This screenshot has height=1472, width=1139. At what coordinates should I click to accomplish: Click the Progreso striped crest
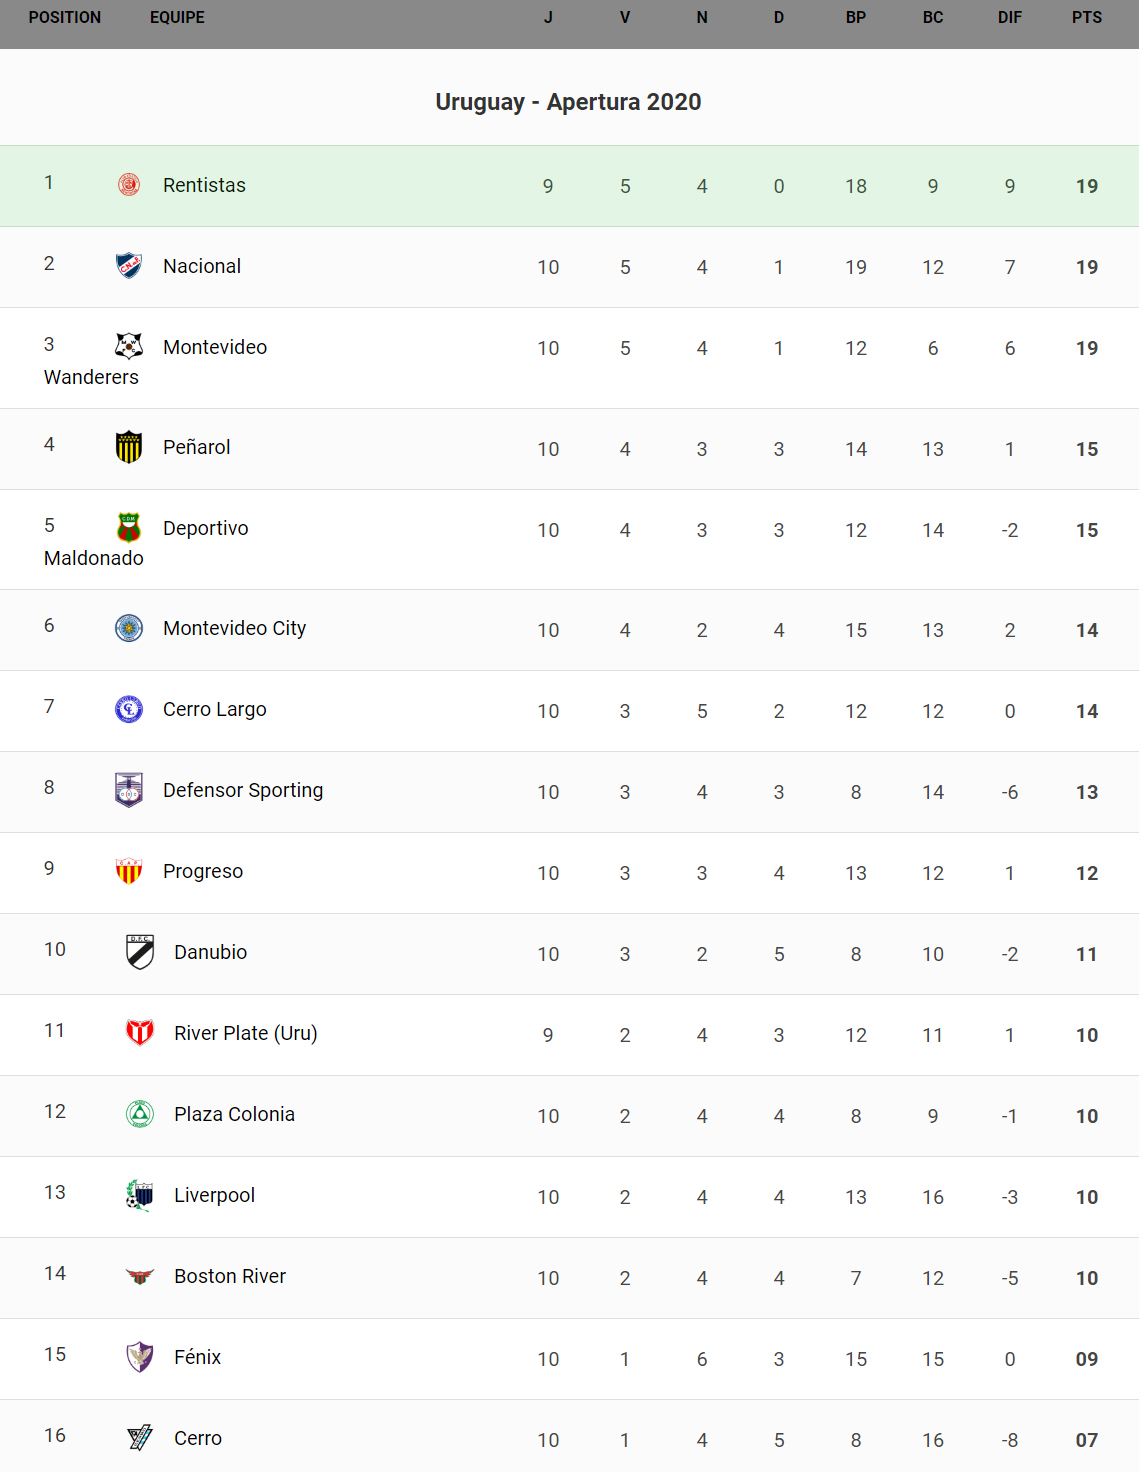coord(129,871)
